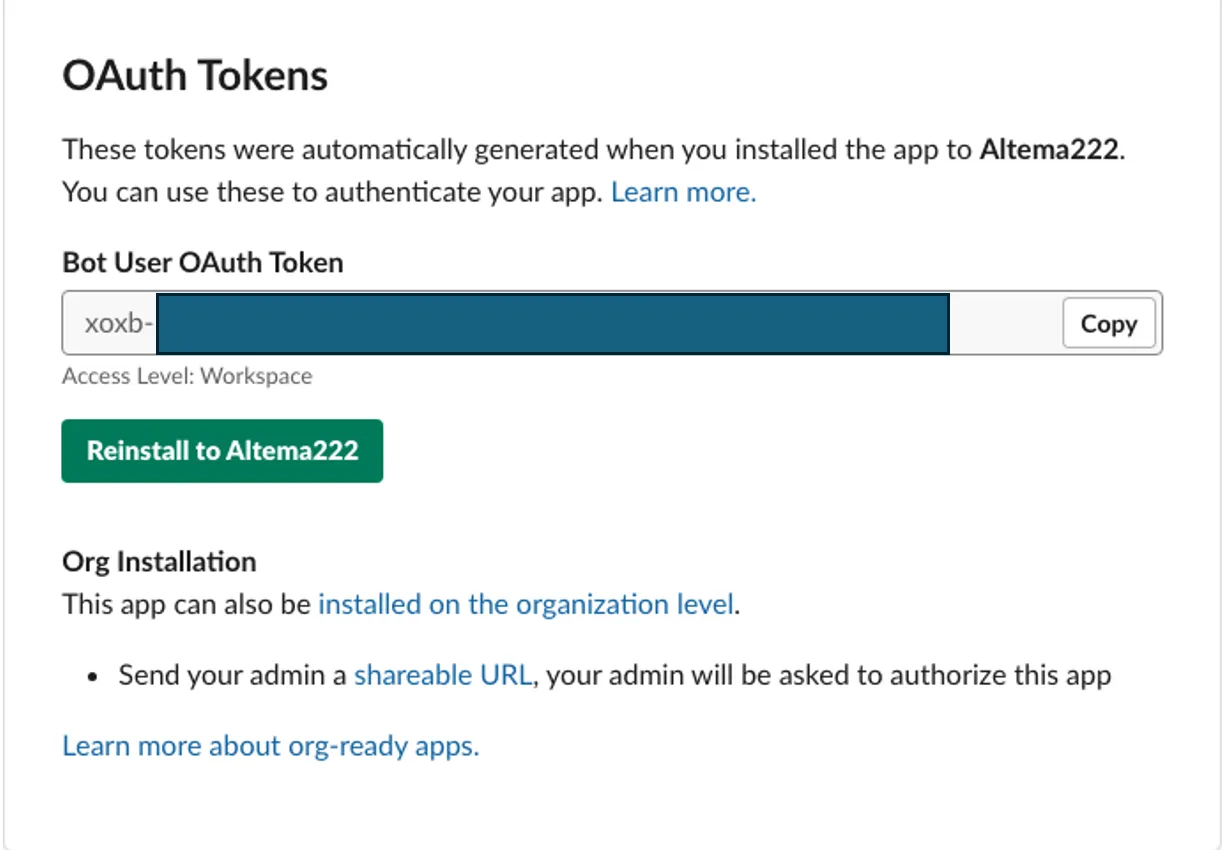Viewport: 1222px width, 850px height.
Task: Click the Reinstall to Altema222 button
Action: [x=222, y=451]
